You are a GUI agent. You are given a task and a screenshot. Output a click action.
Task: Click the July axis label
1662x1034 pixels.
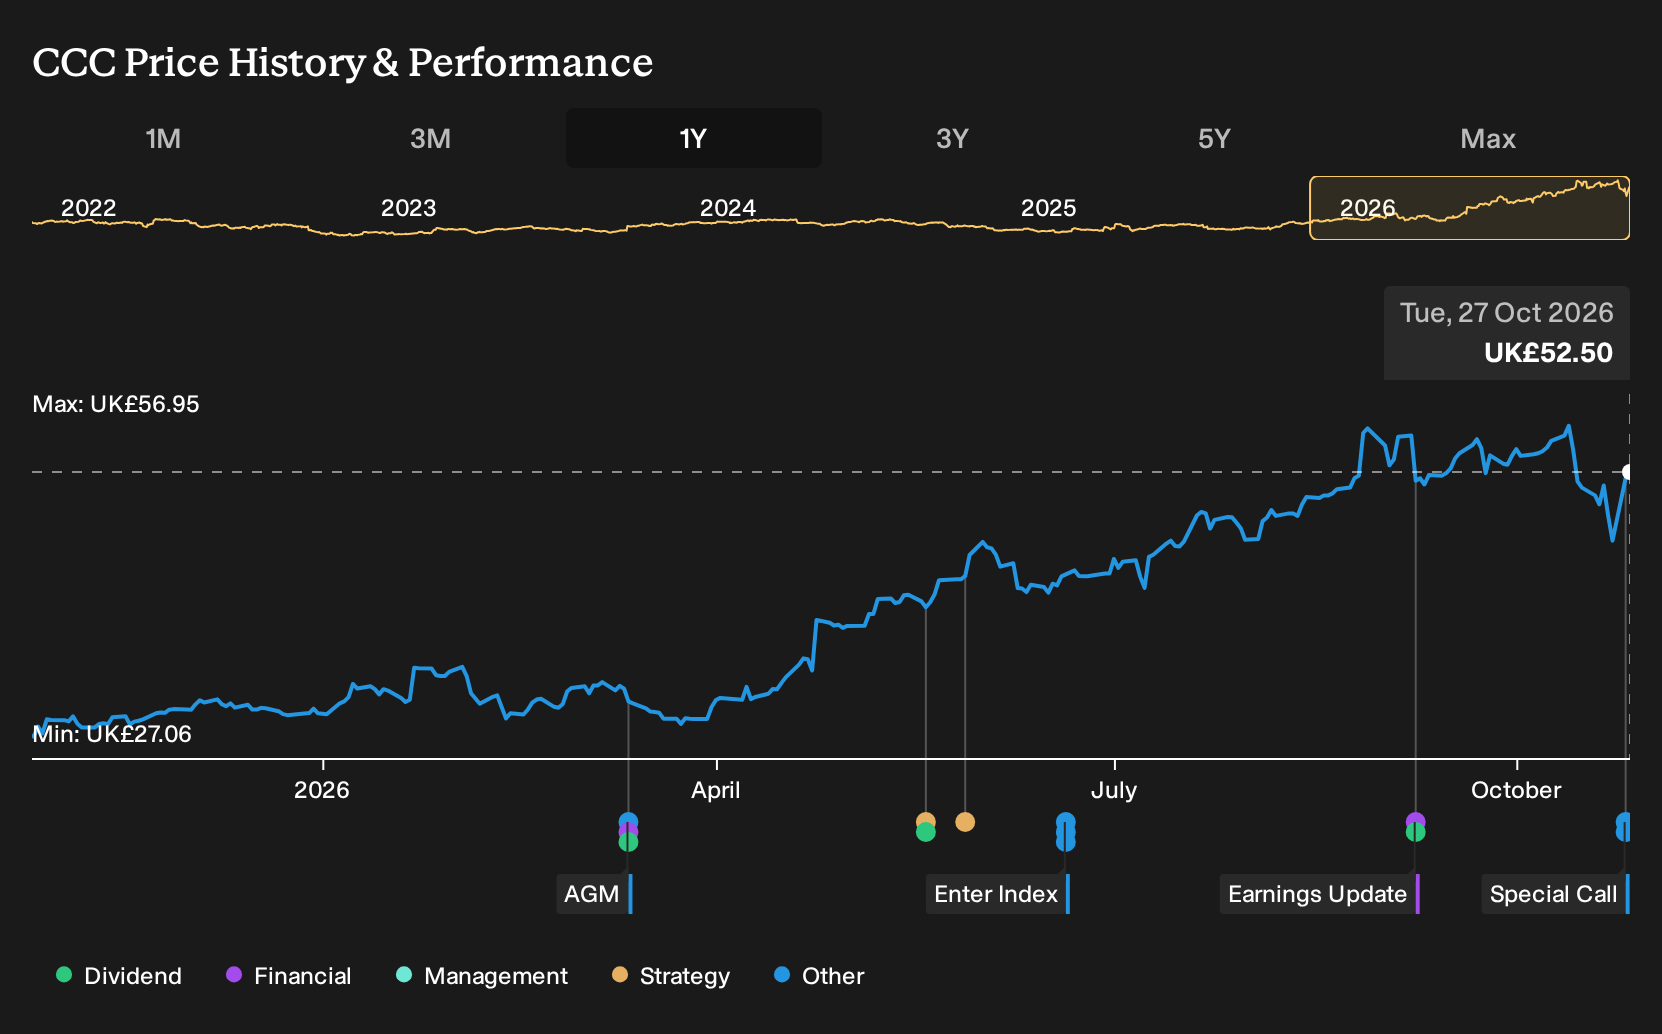point(1114,790)
